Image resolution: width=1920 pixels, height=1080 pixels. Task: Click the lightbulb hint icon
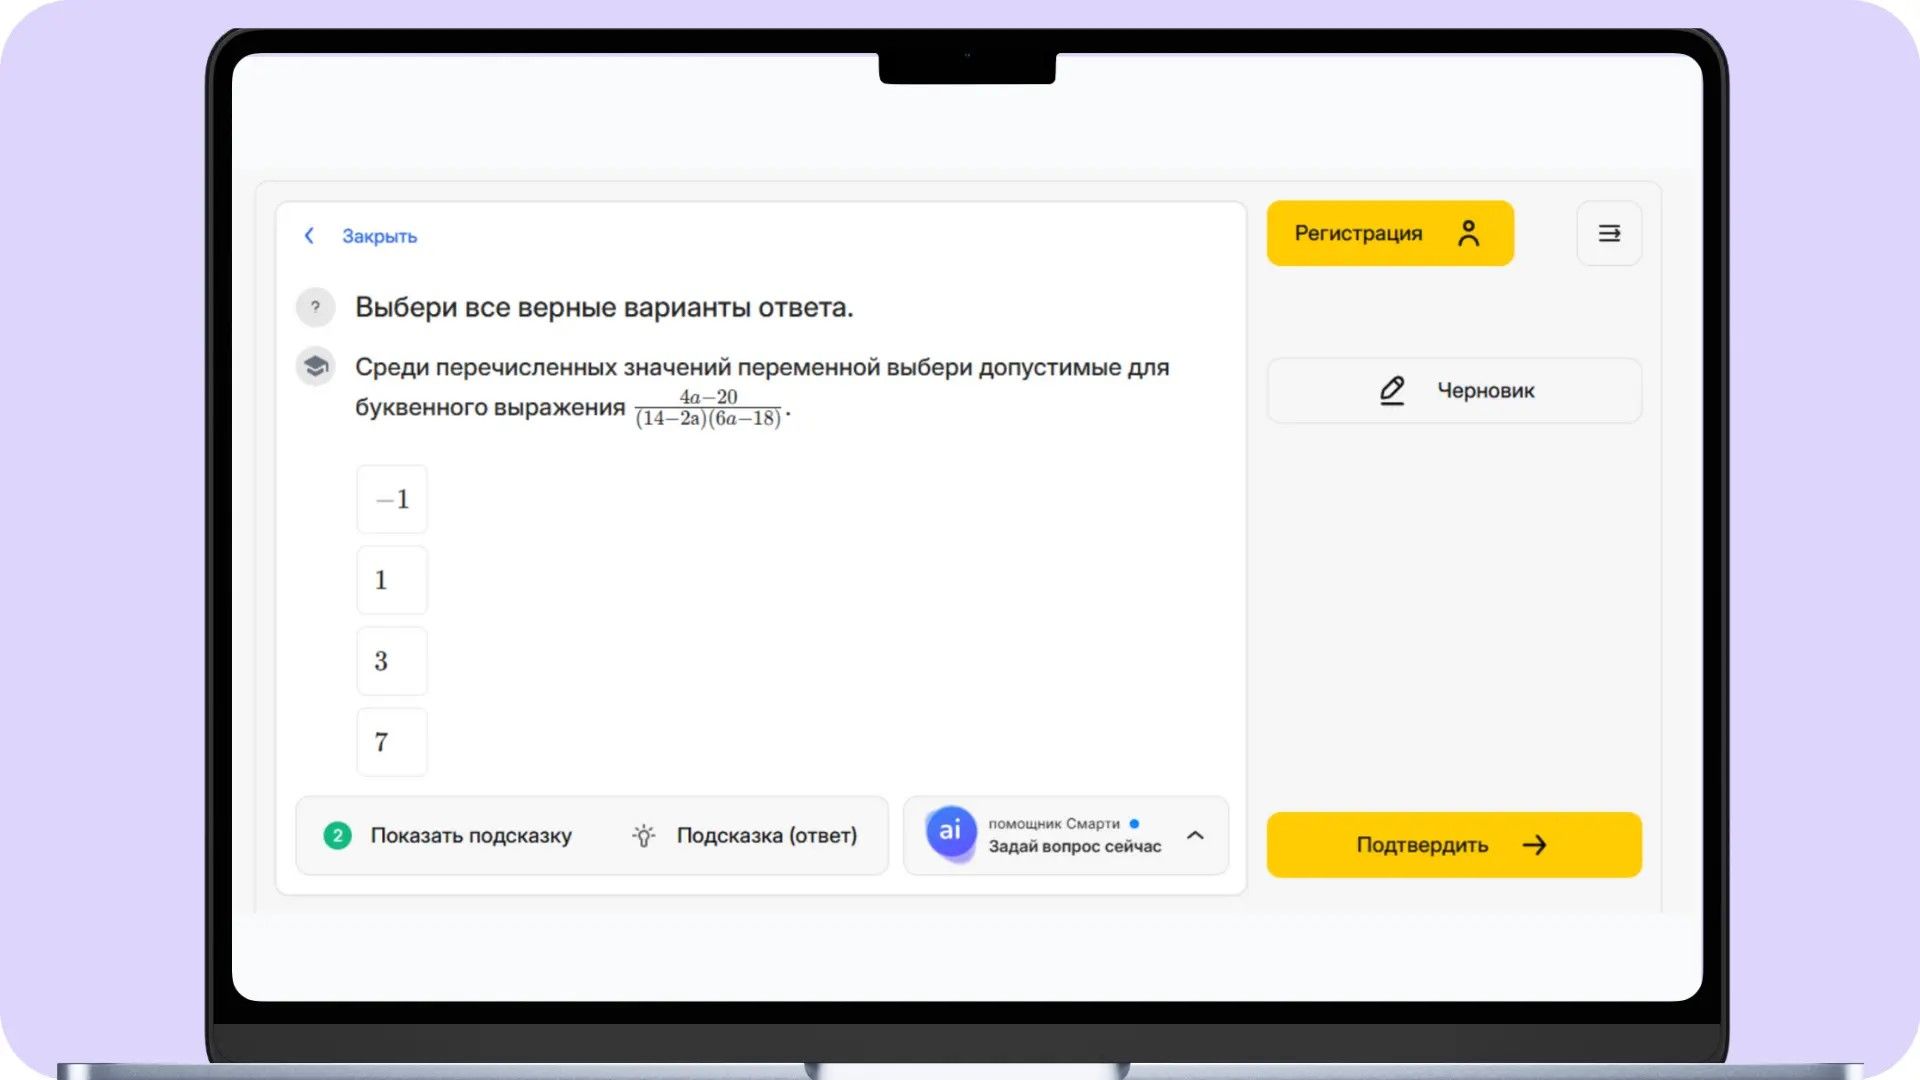pos(644,835)
